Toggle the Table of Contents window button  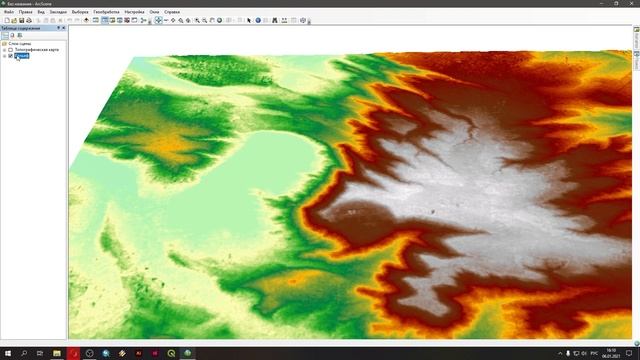pos(105,20)
